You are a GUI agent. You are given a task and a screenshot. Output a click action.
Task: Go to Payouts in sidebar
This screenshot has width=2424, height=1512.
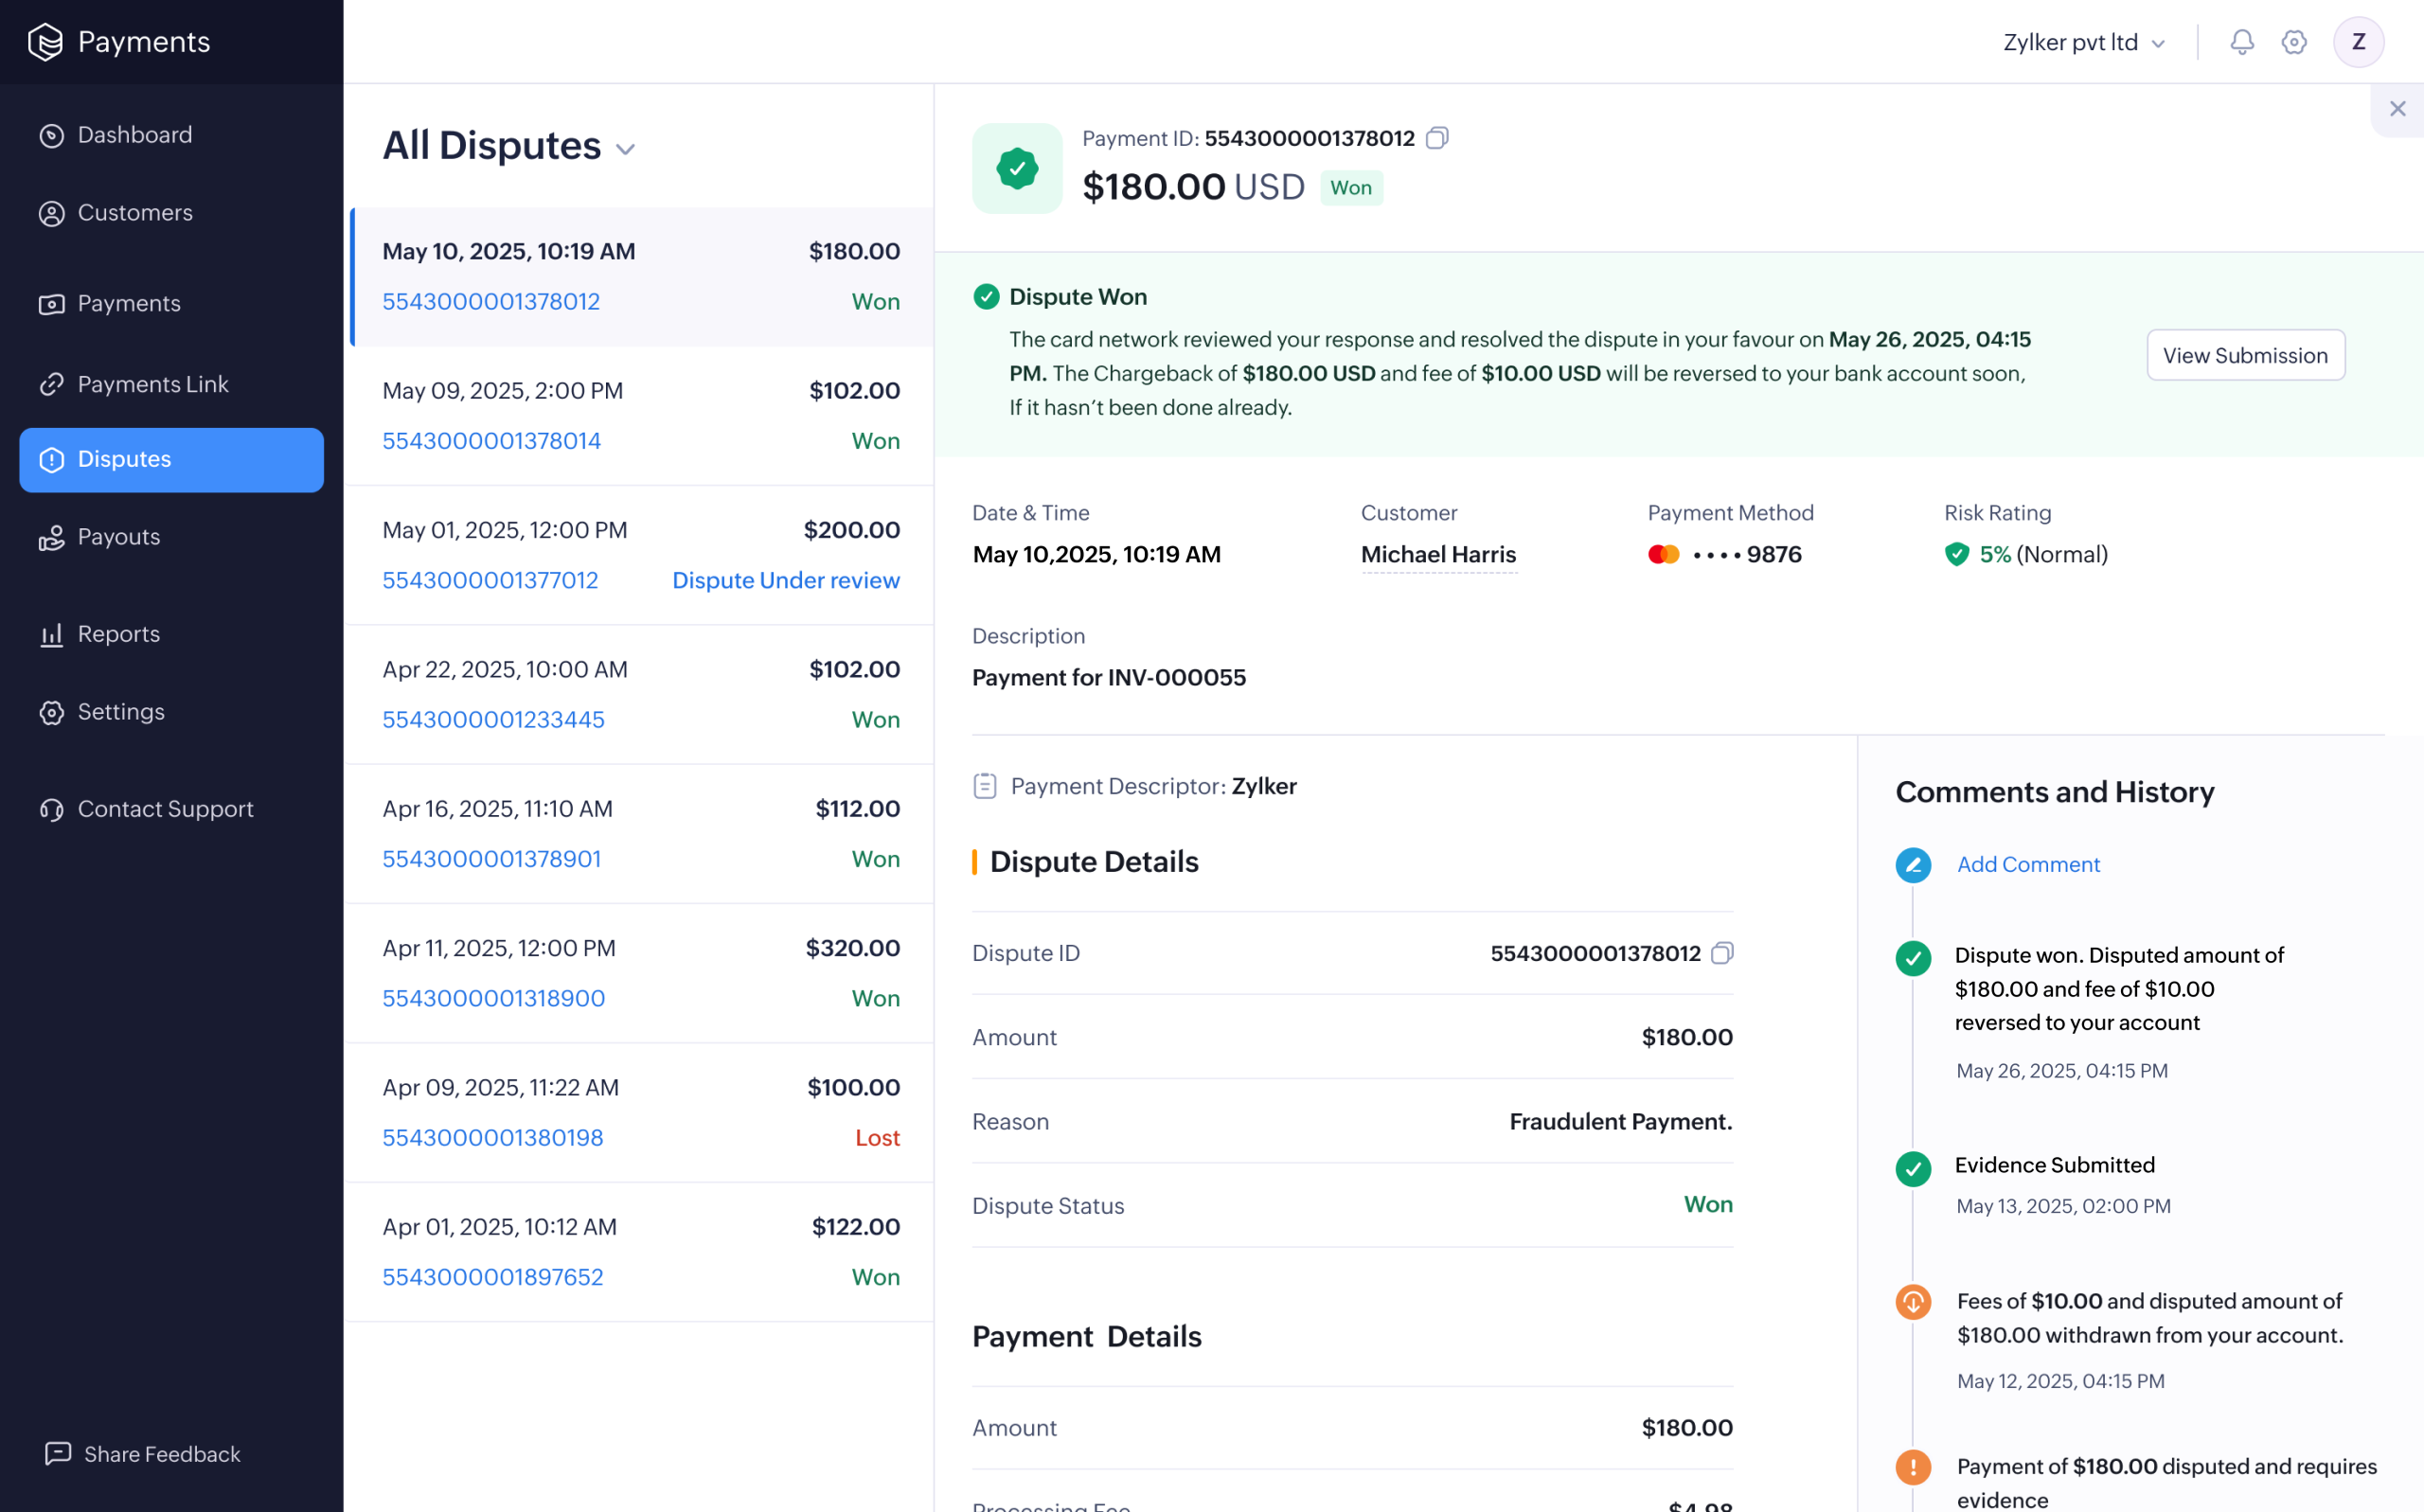[118, 537]
